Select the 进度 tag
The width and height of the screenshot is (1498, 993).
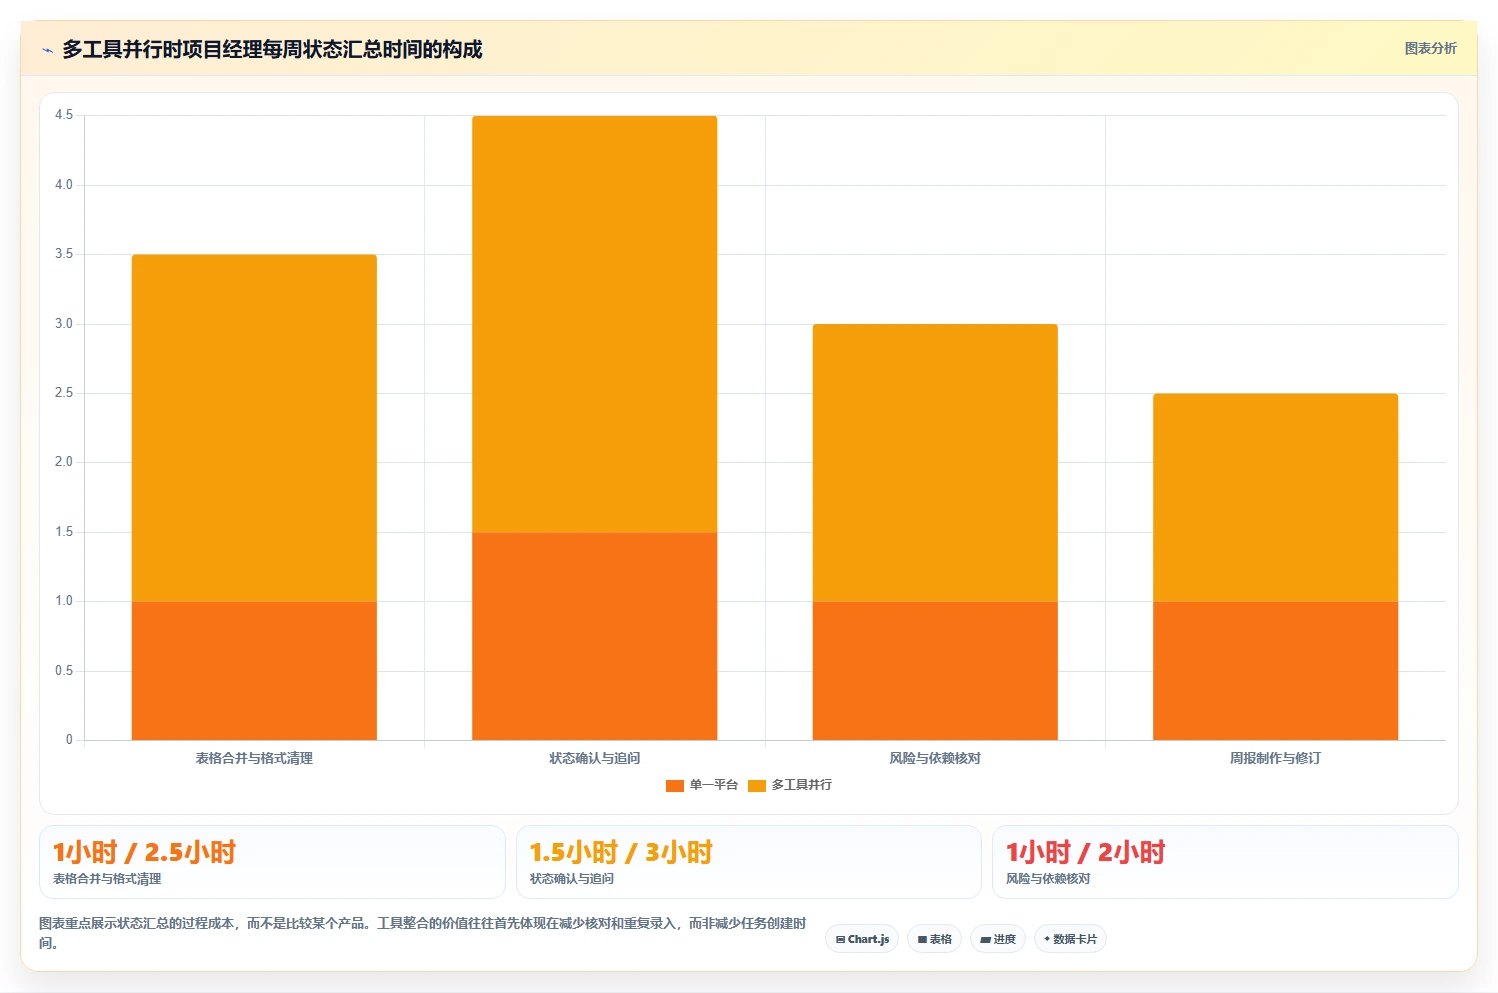pos(998,939)
